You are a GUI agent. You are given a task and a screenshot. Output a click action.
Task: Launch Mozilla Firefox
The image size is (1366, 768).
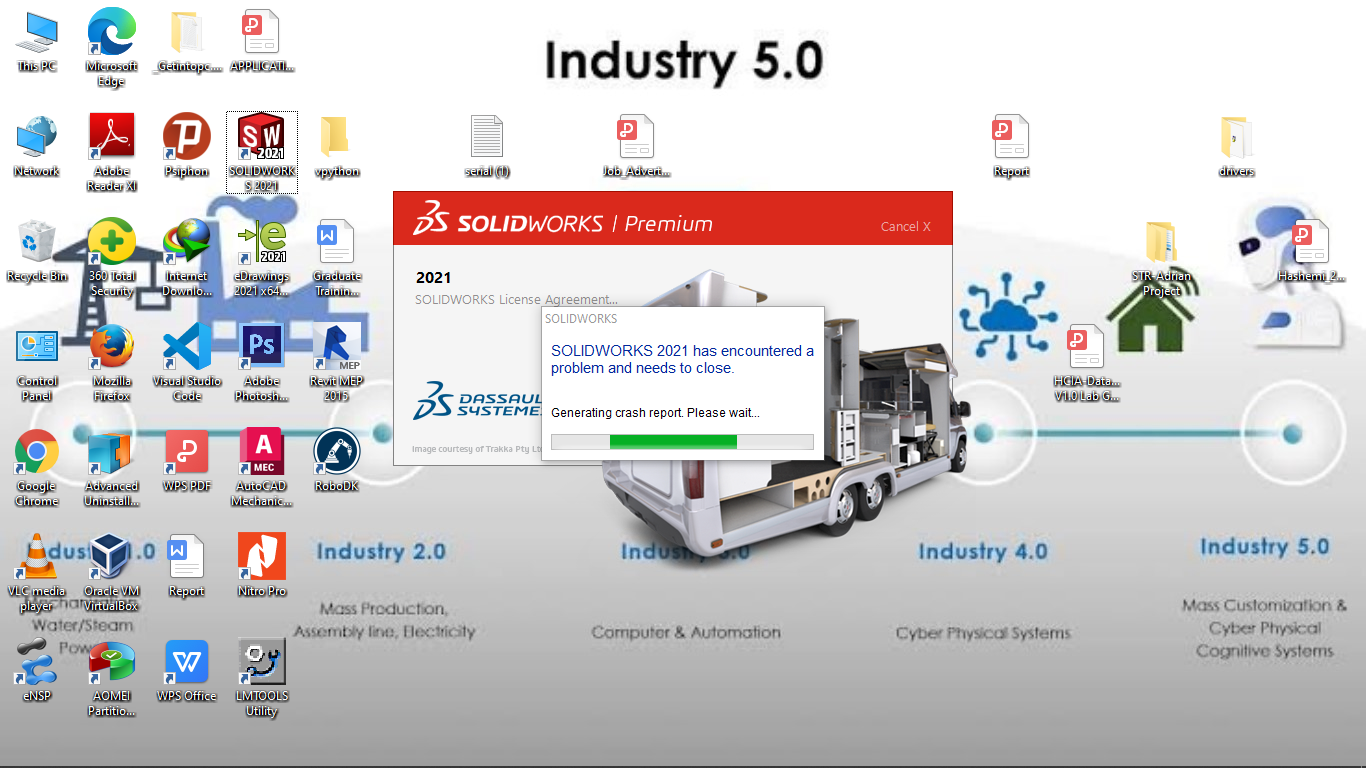pyautogui.click(x=111, y=362)
